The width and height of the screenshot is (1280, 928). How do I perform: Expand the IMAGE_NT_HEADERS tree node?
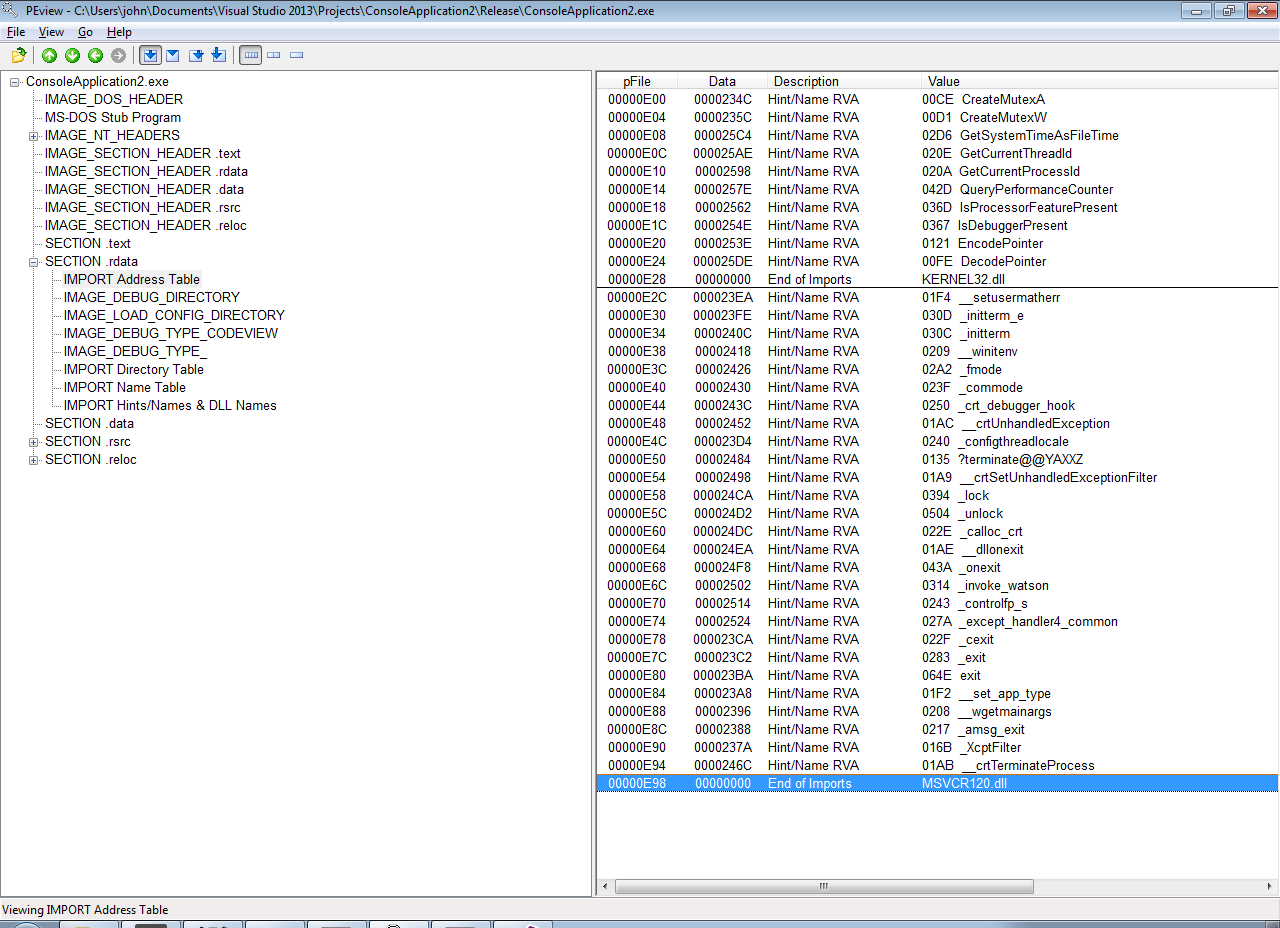[x=33, y=135]
